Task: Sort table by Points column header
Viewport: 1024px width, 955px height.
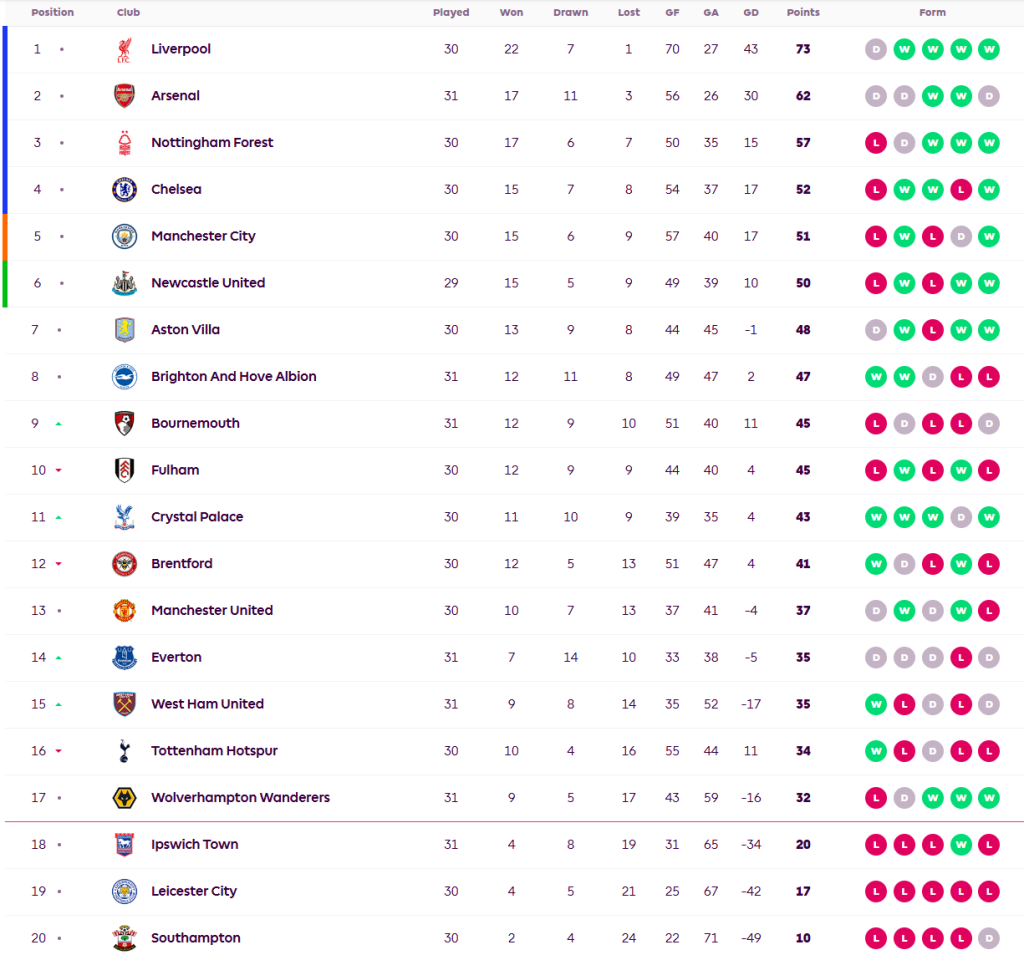Action: click(x=803, y=13)
